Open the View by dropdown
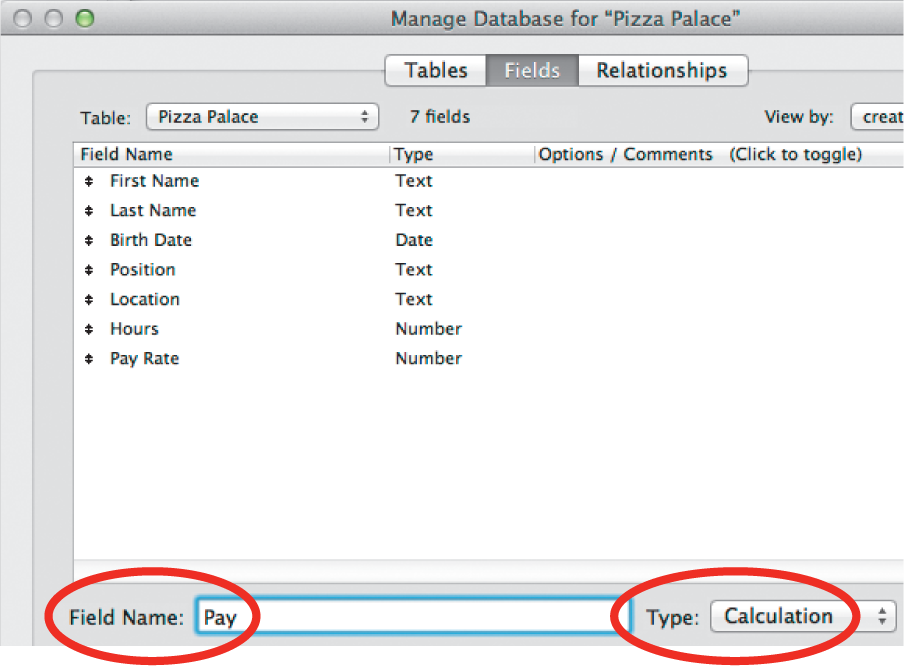 [877, 117]
